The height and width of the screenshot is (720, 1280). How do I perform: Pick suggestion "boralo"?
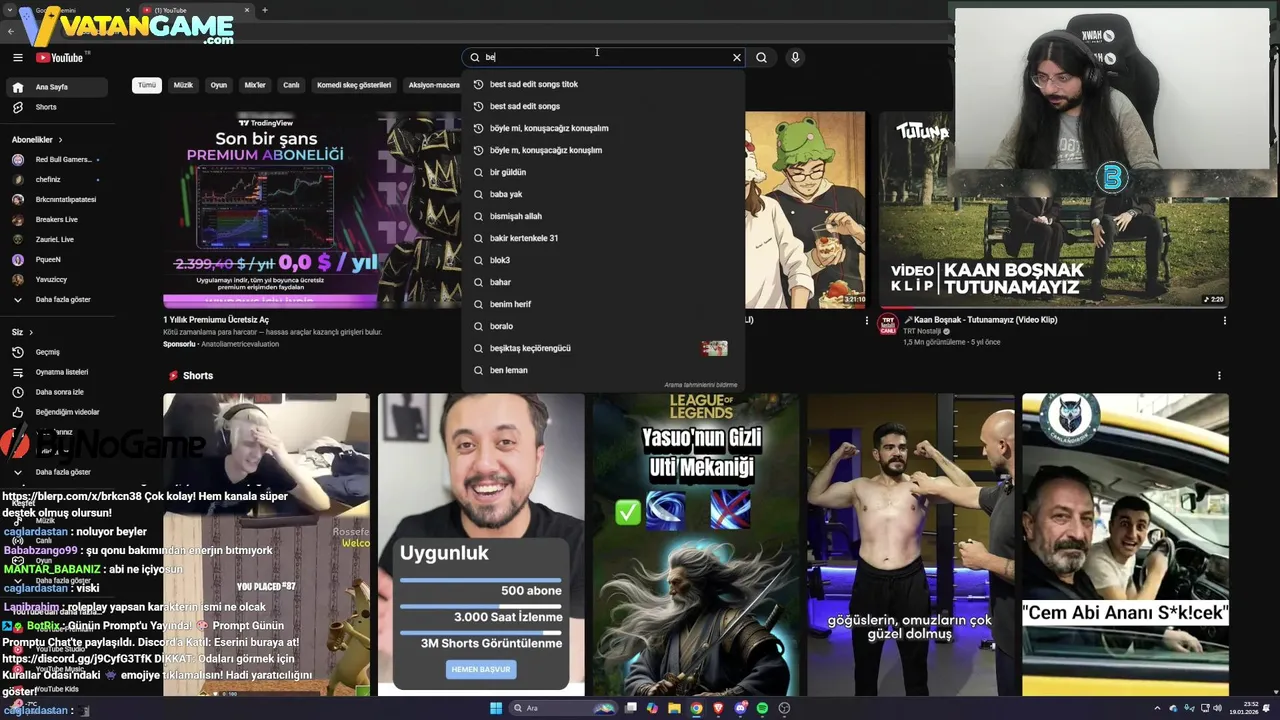[603, 326]
